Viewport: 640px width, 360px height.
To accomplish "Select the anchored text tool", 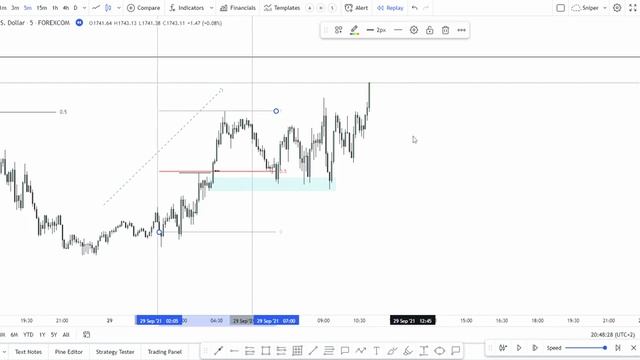I will coord(424,350).
